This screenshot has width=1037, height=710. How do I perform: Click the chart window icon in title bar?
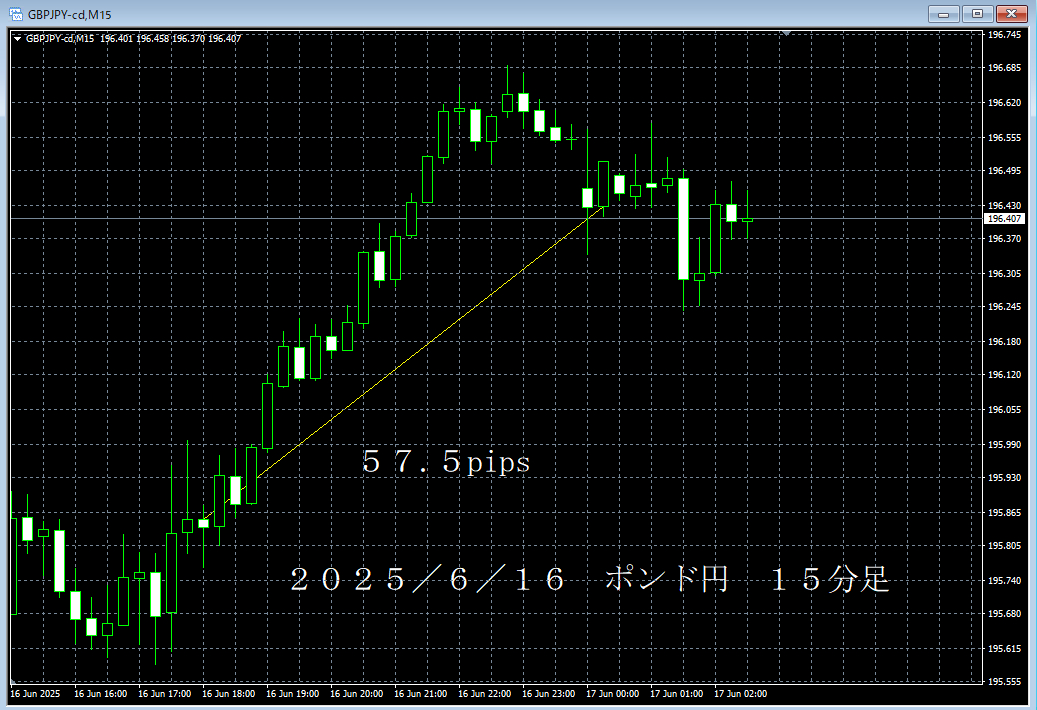coord(16,13)
